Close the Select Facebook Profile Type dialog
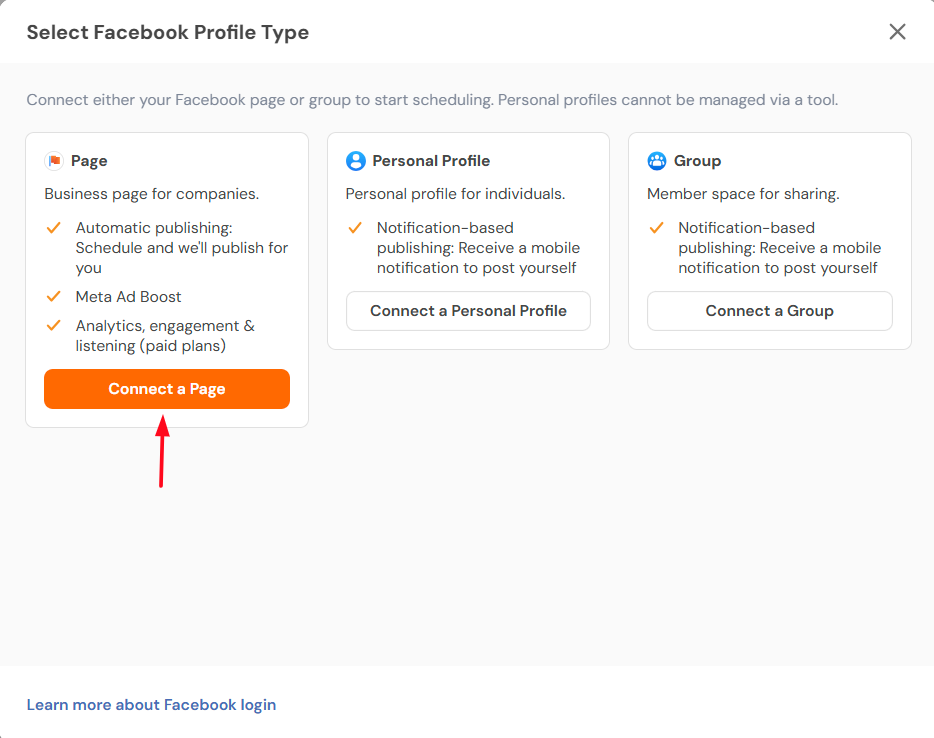The width and height of the screenshot is (934, 738). tap(897, 32)
